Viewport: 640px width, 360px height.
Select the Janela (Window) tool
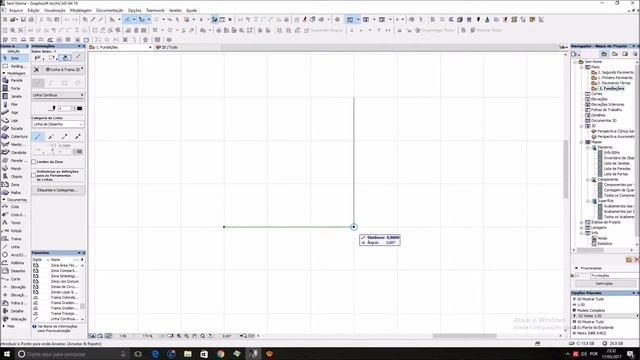[x=14, y=96]
